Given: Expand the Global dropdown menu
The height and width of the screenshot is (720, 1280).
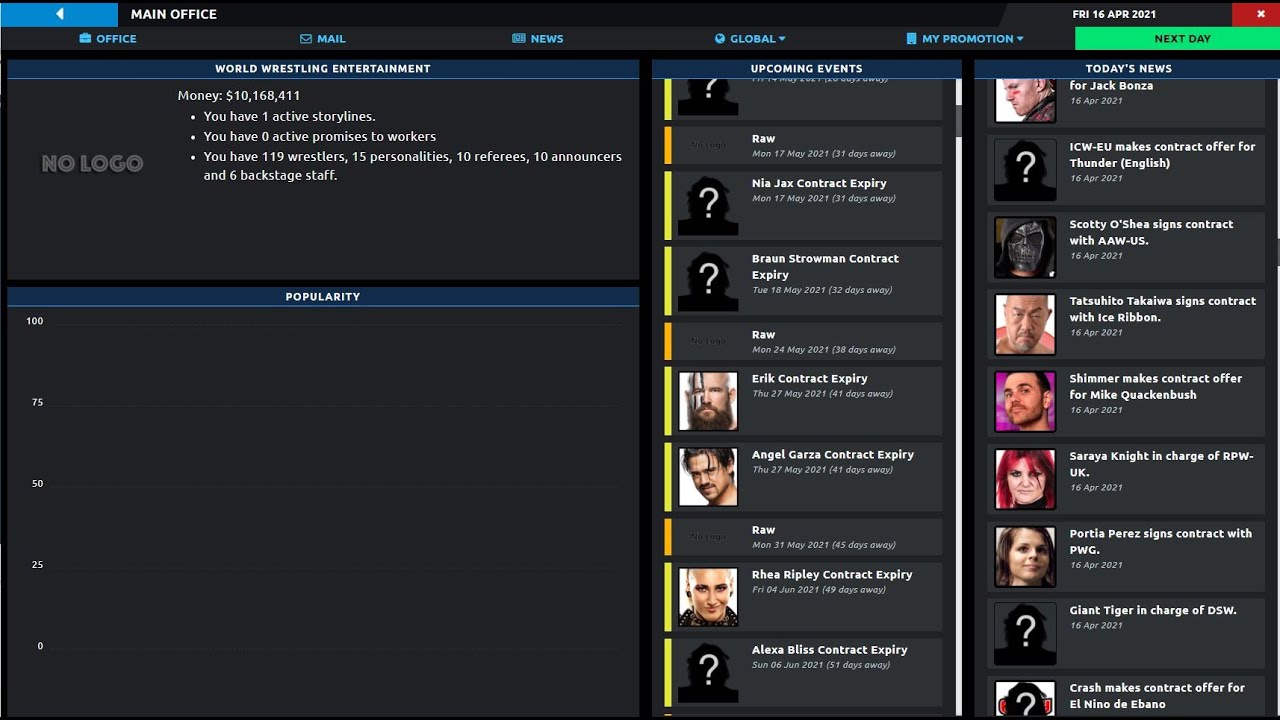Looking at the screenshot, I should (750, 39).
